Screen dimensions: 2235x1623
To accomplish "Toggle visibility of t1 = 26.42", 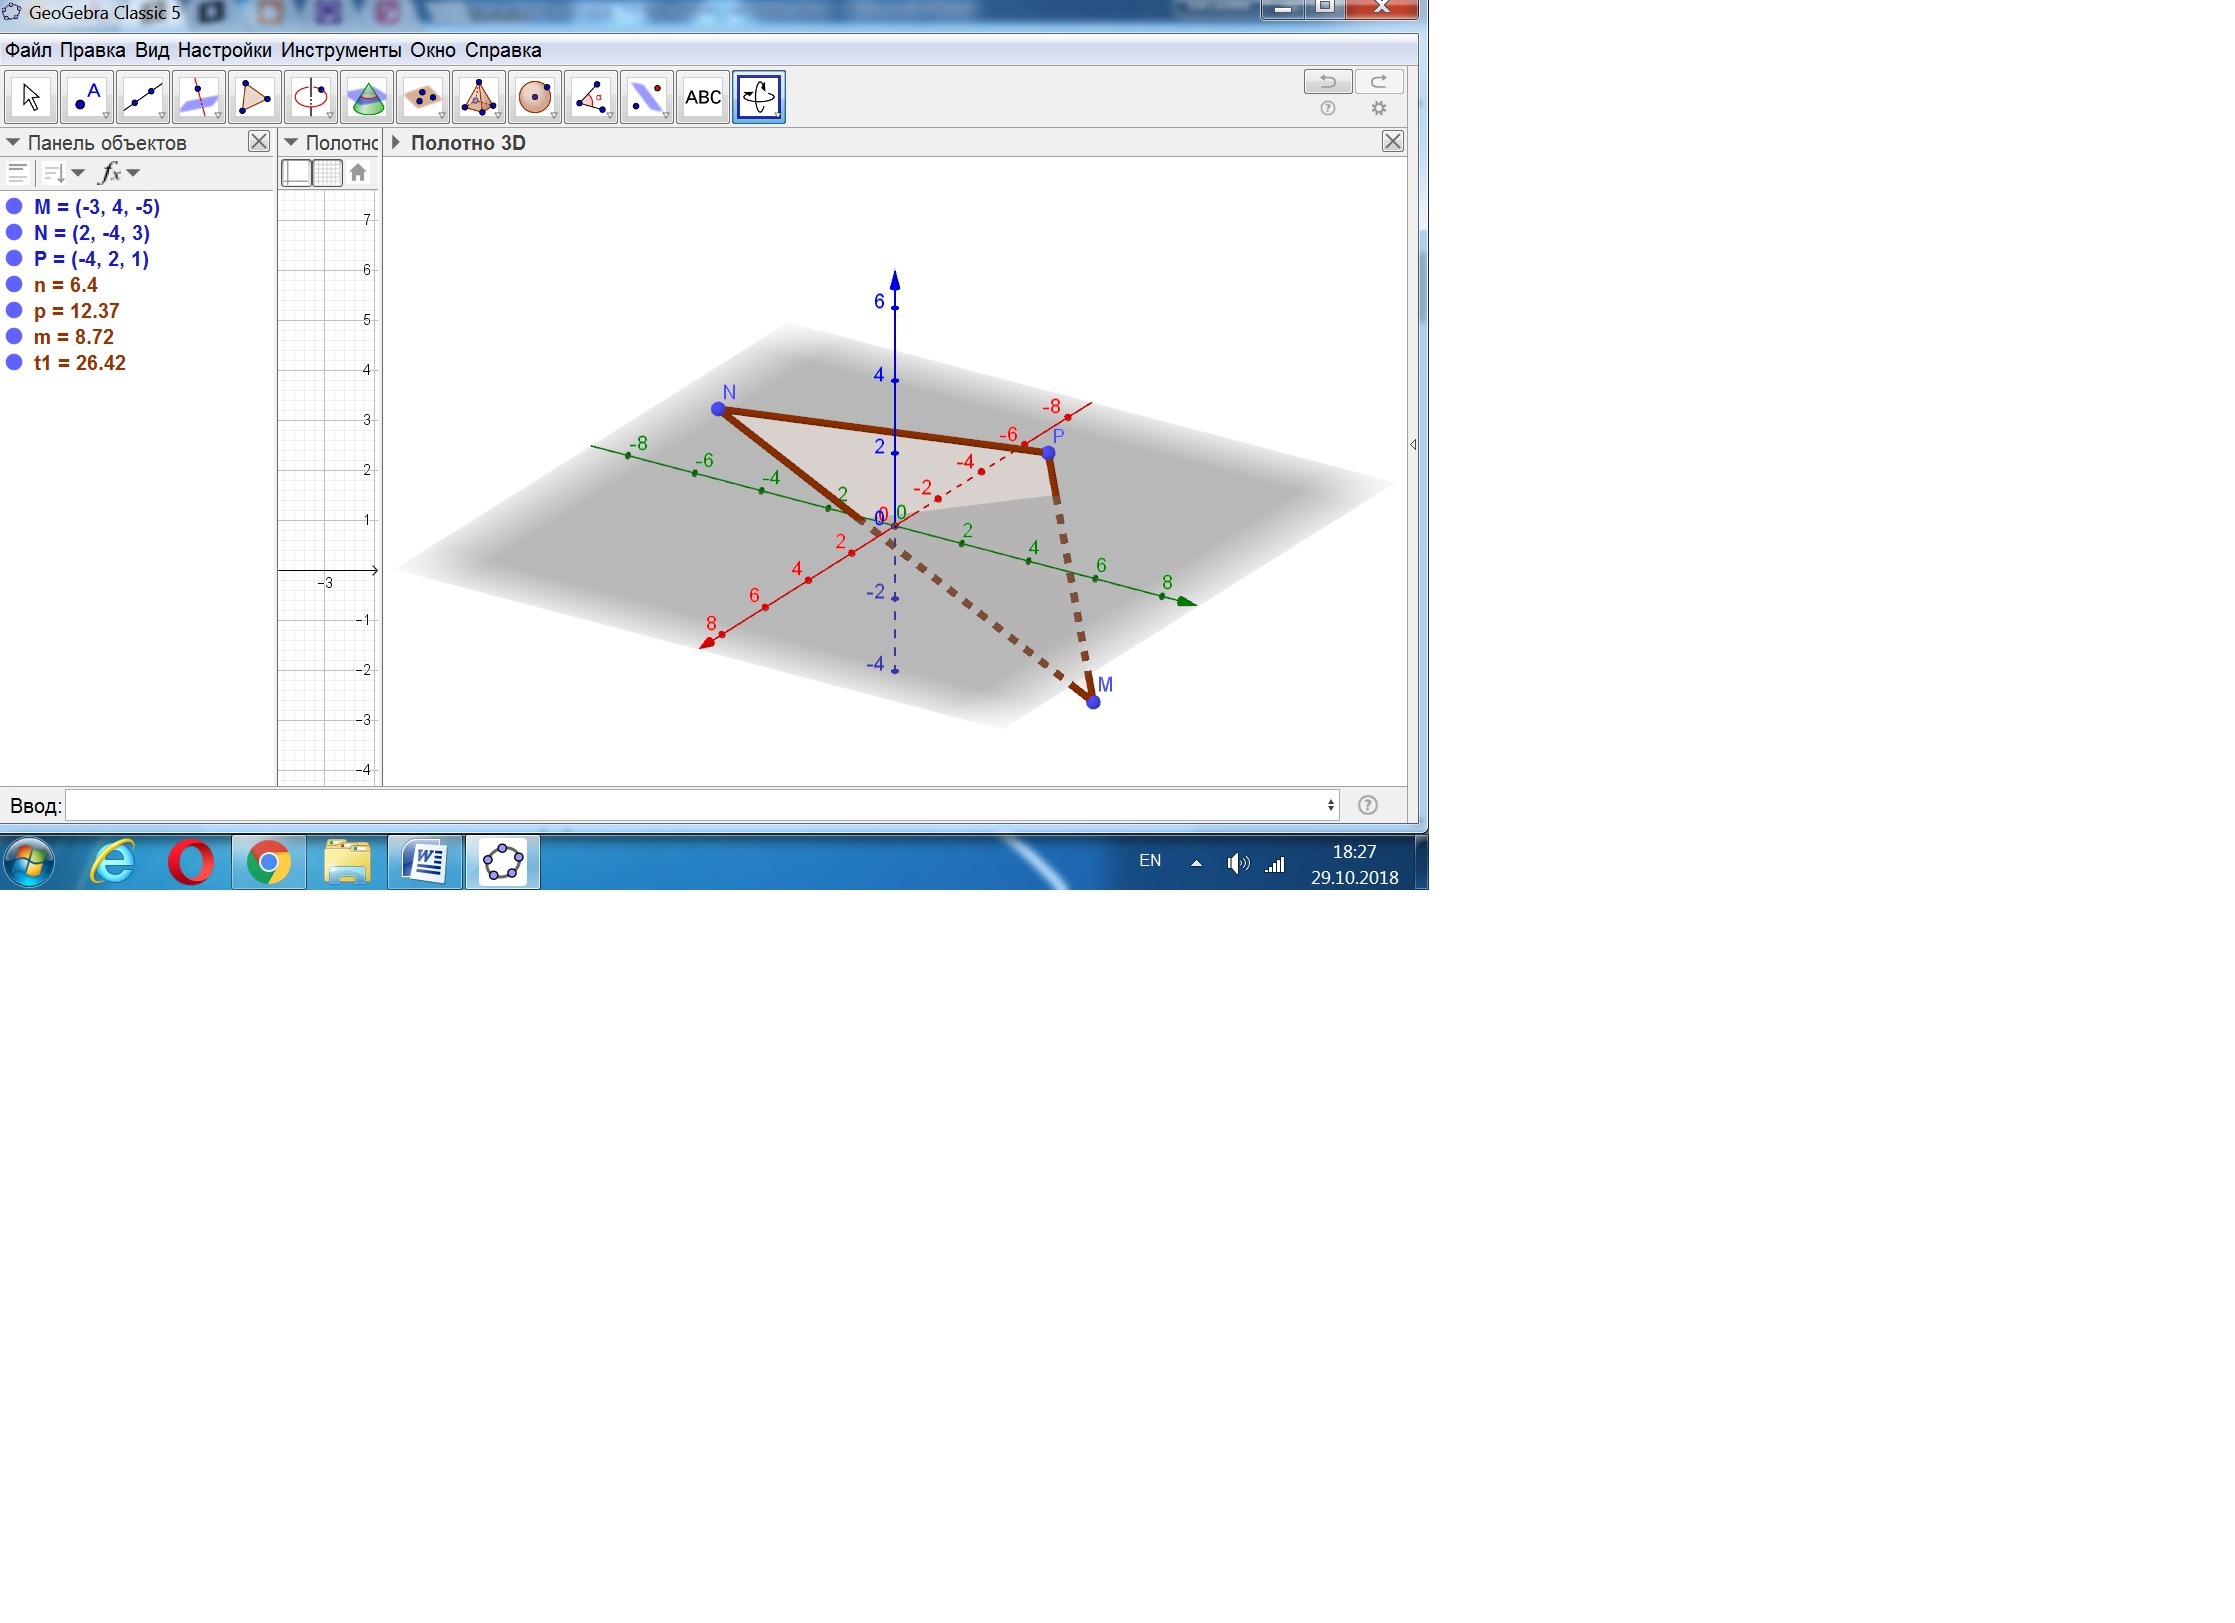I will click(14, 363).
